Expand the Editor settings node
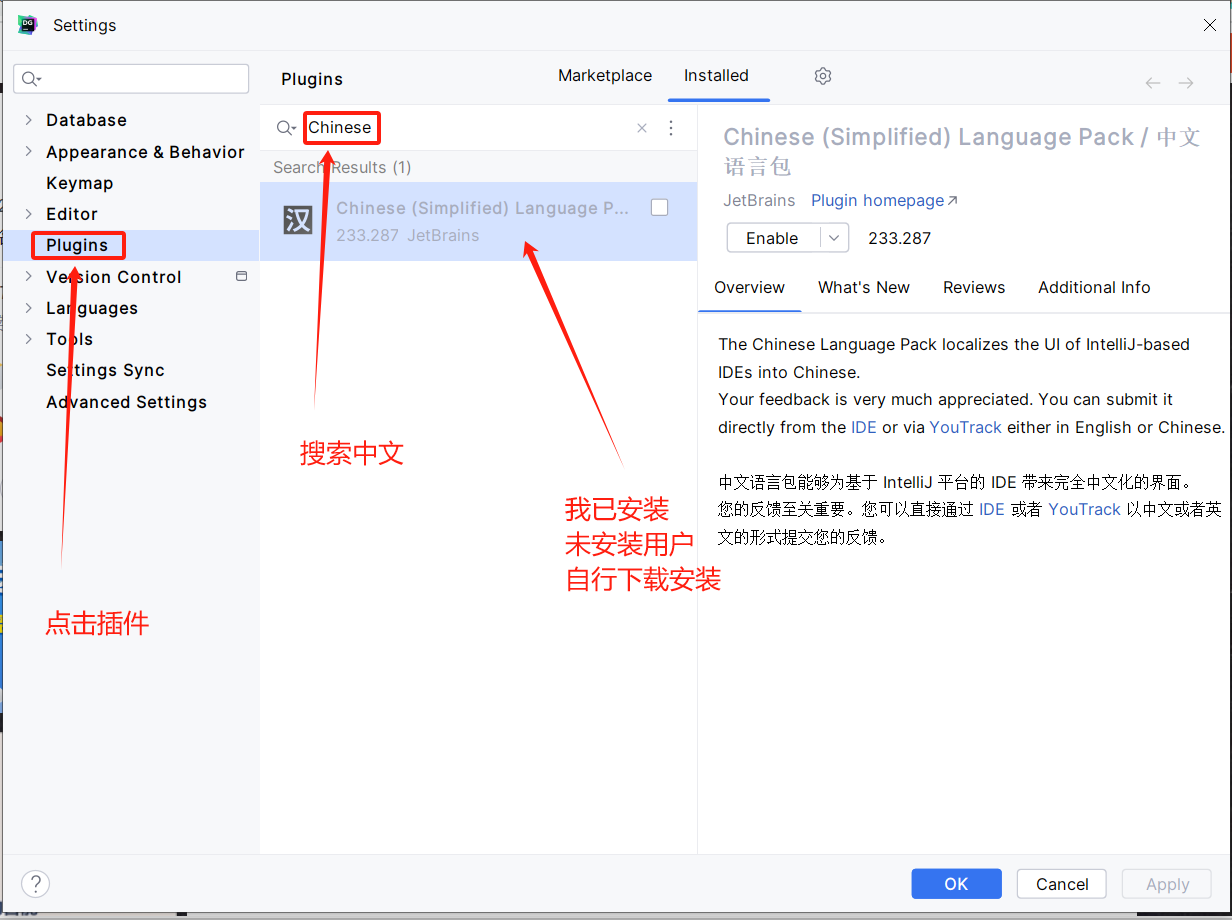 pyautogui.click(x=28, y=214)
